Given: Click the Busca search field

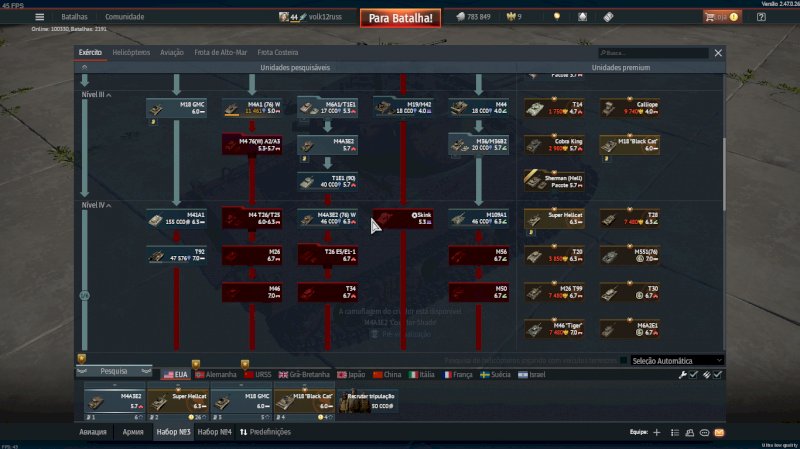Looking at the screenshot, I should tap(652, 53).
